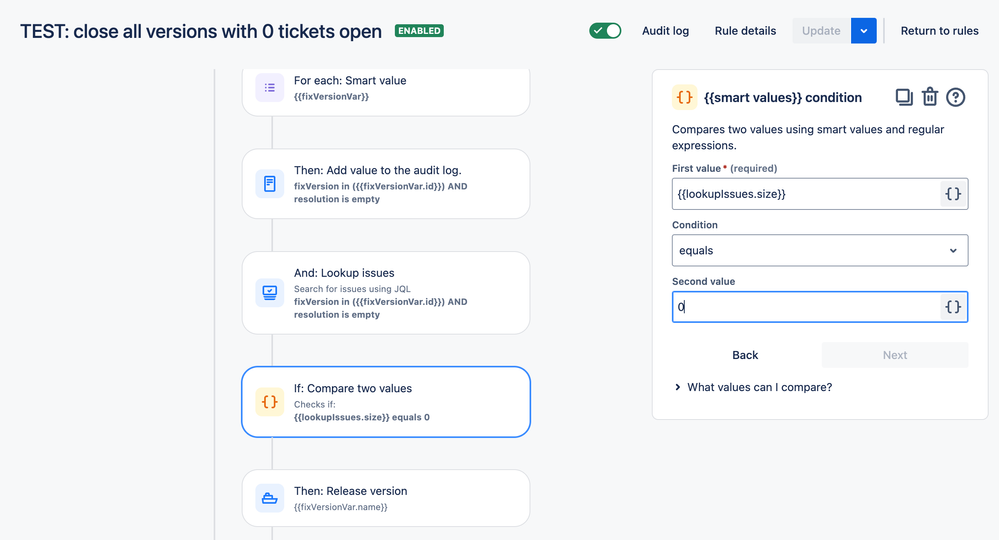Click the duplicate component icon

903,97
